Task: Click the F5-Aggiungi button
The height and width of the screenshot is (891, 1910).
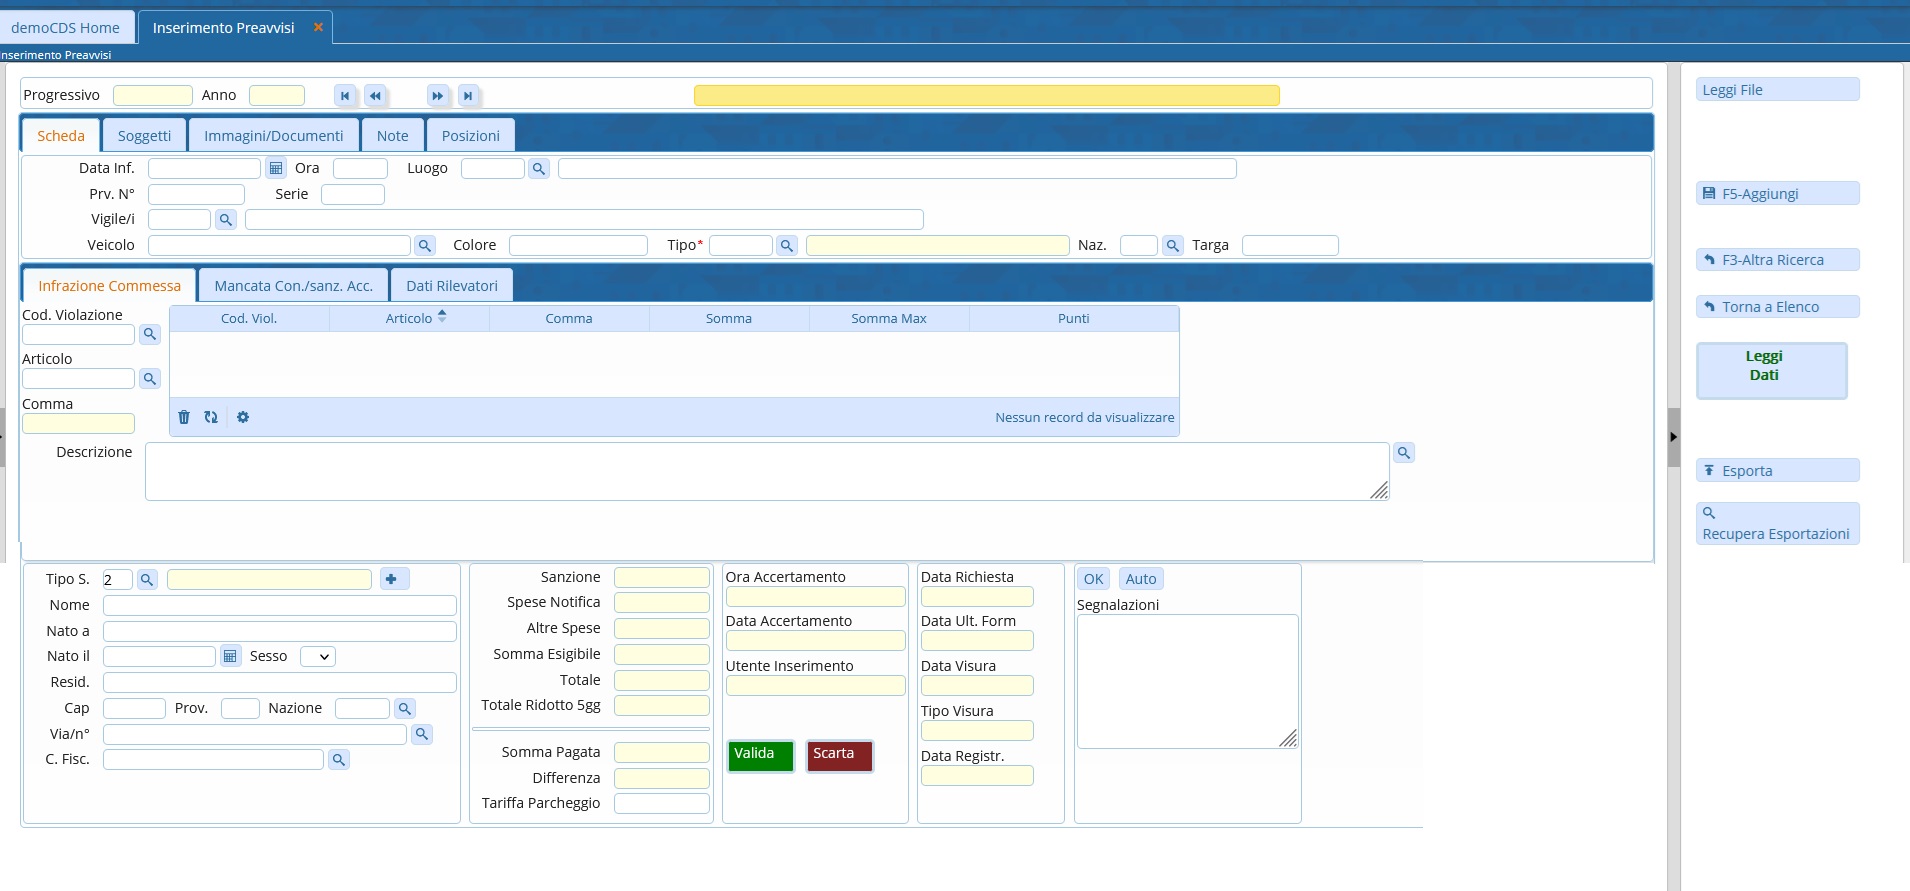Action: coord(1777,194)
